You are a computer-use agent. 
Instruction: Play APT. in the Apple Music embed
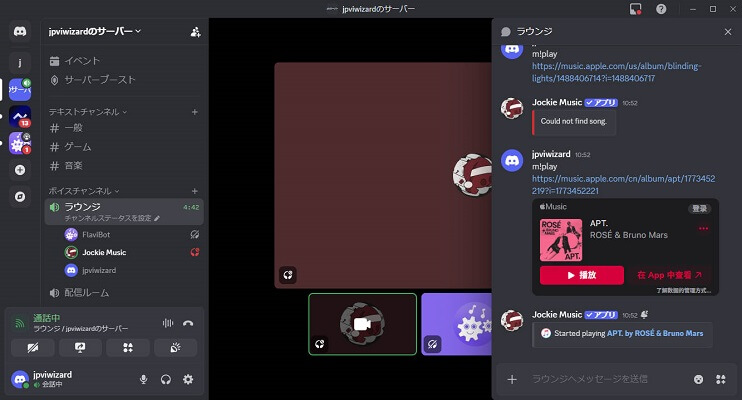[x=582, y=275]
